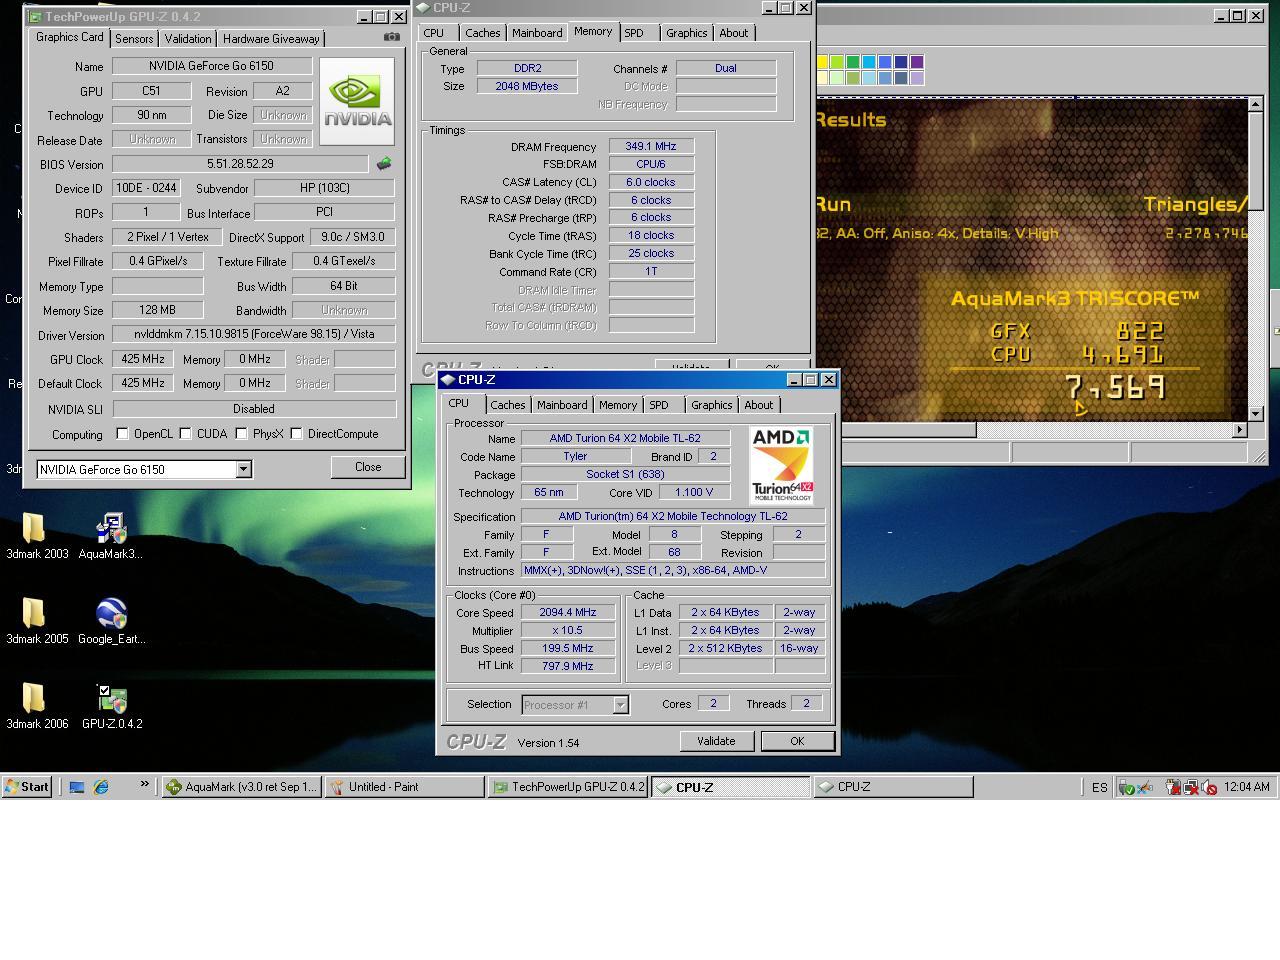Click the taskbar clock showing 12:04 AM
This screenshot has height=960, width=1280.
1247,788
